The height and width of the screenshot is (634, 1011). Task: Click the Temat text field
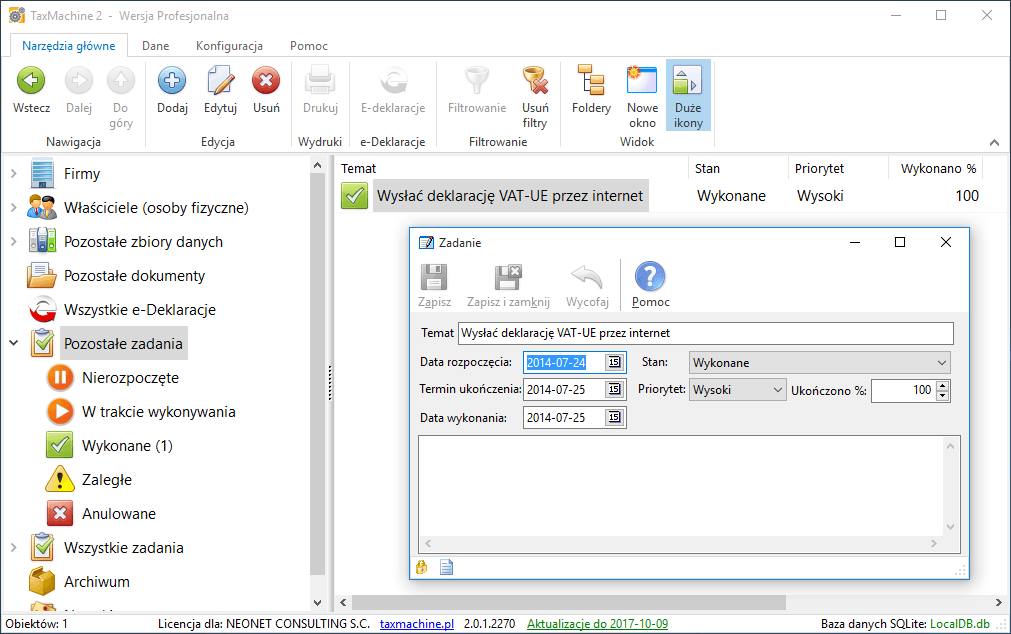tap(704, 333)
